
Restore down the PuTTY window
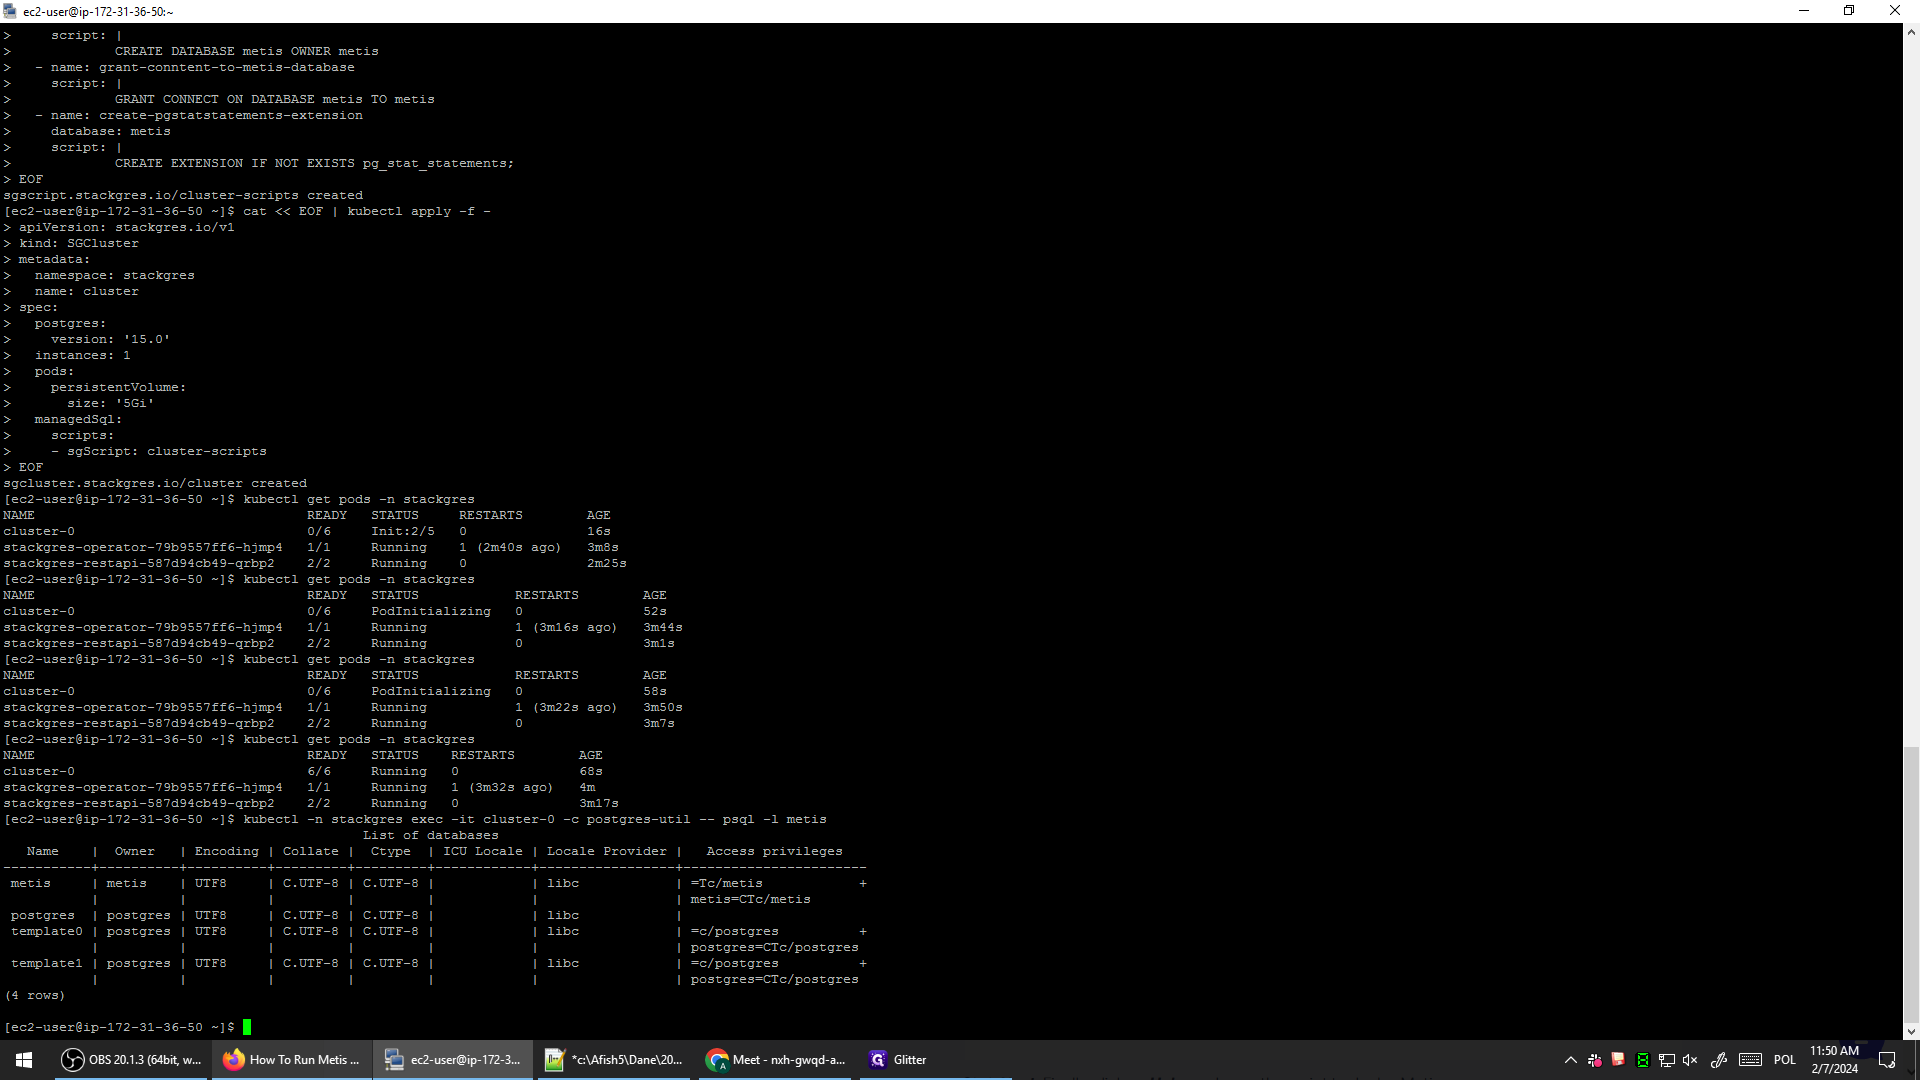click(x=1849, y=11)
